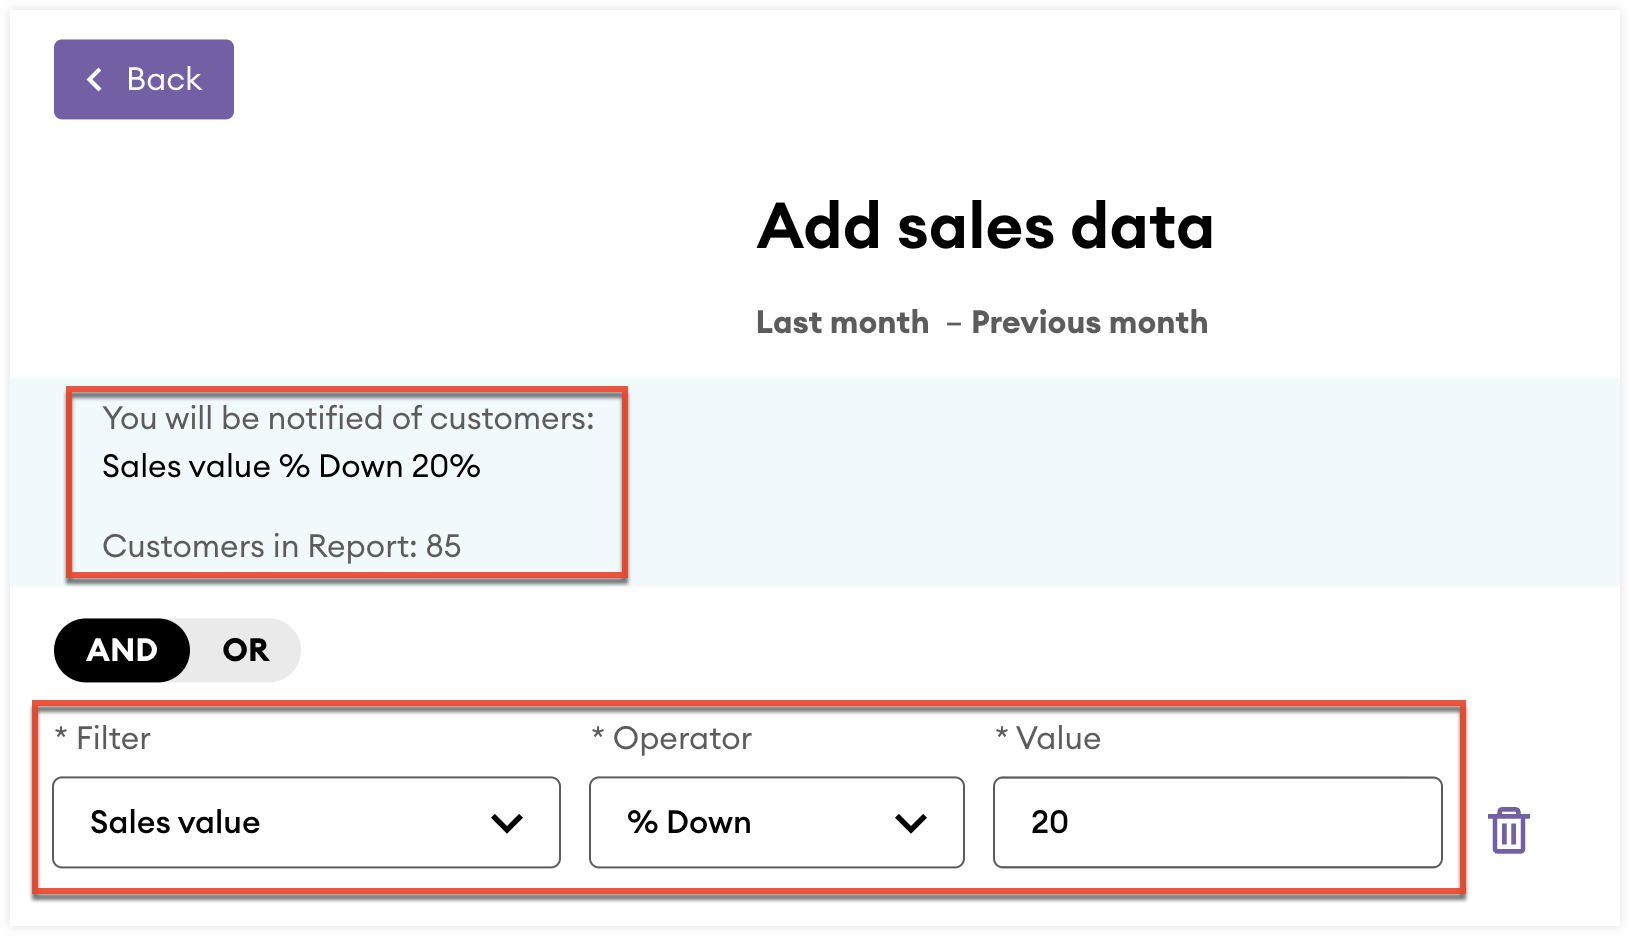Click the Operator field label
This screenshot has height=936, width=1630.
(x=671, y=738)
